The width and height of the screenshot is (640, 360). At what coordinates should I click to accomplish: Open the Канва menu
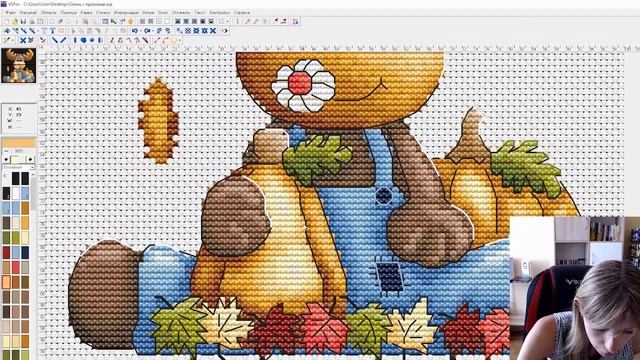point(86,13)
